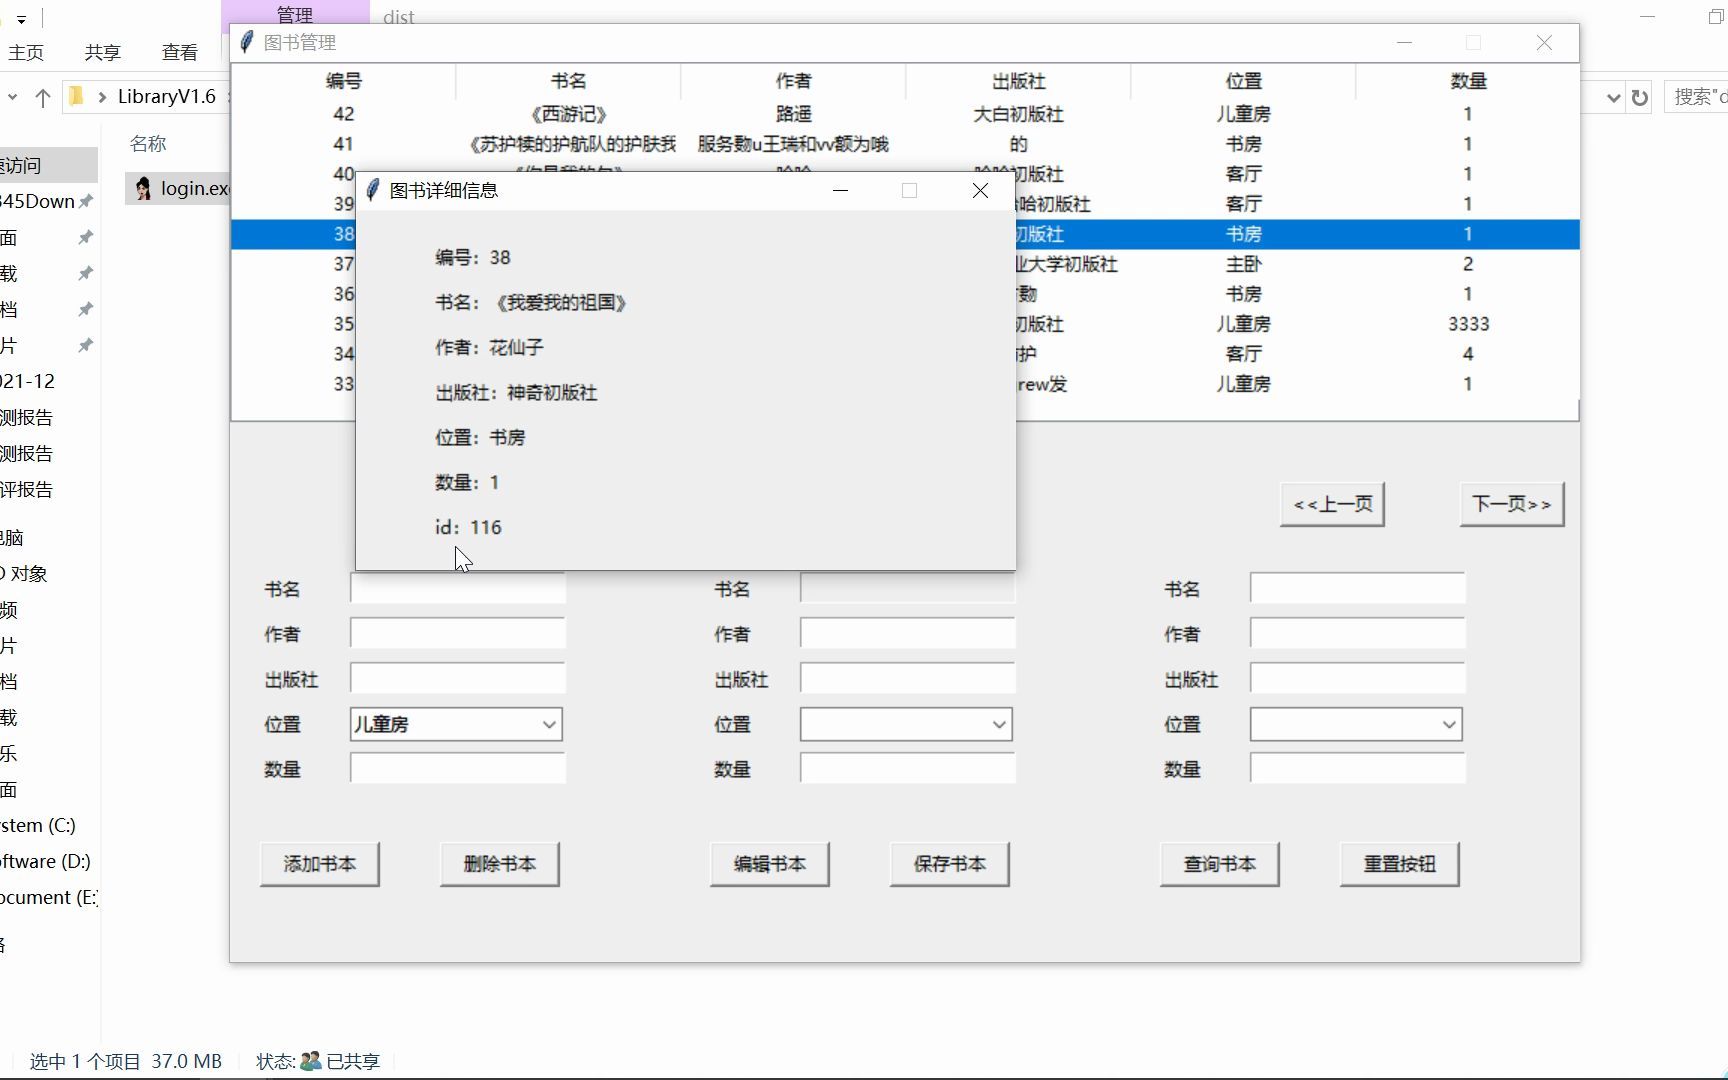
Task: Click the refresh icon in the address bar
Action: coord(1639,97)
